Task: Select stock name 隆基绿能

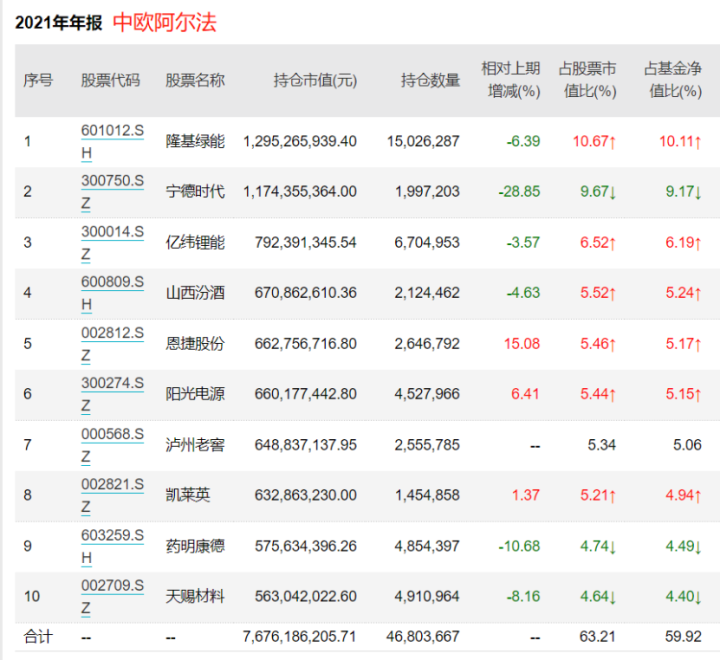Action: tap(195, 141)
